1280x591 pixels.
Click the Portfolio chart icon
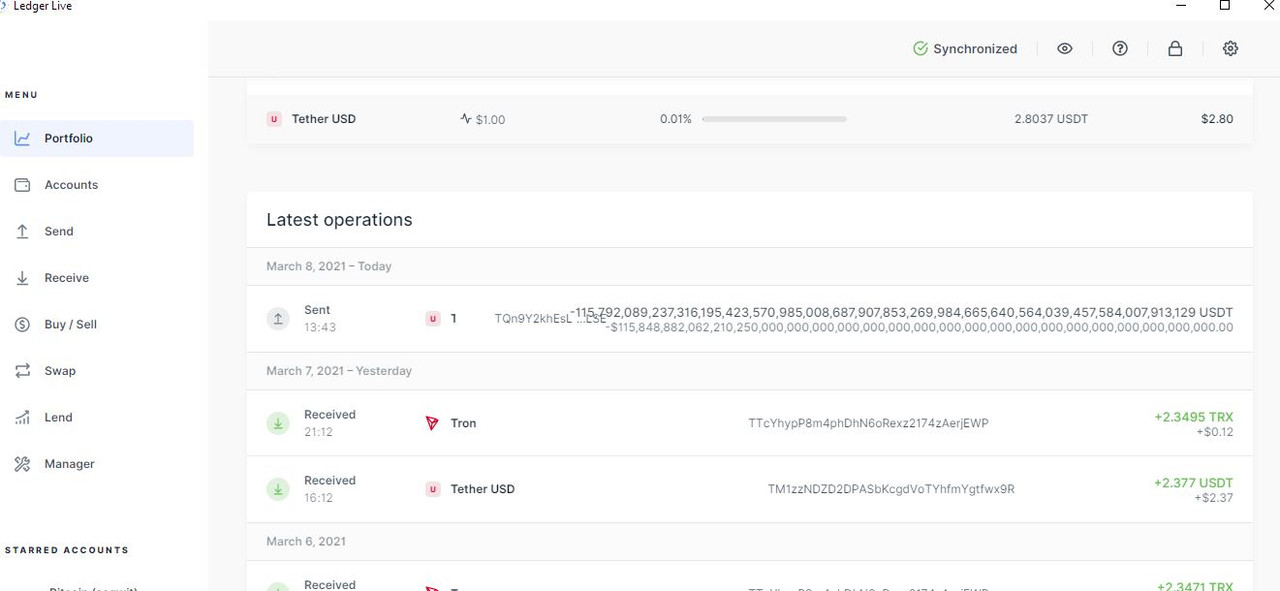coord(22,138)
